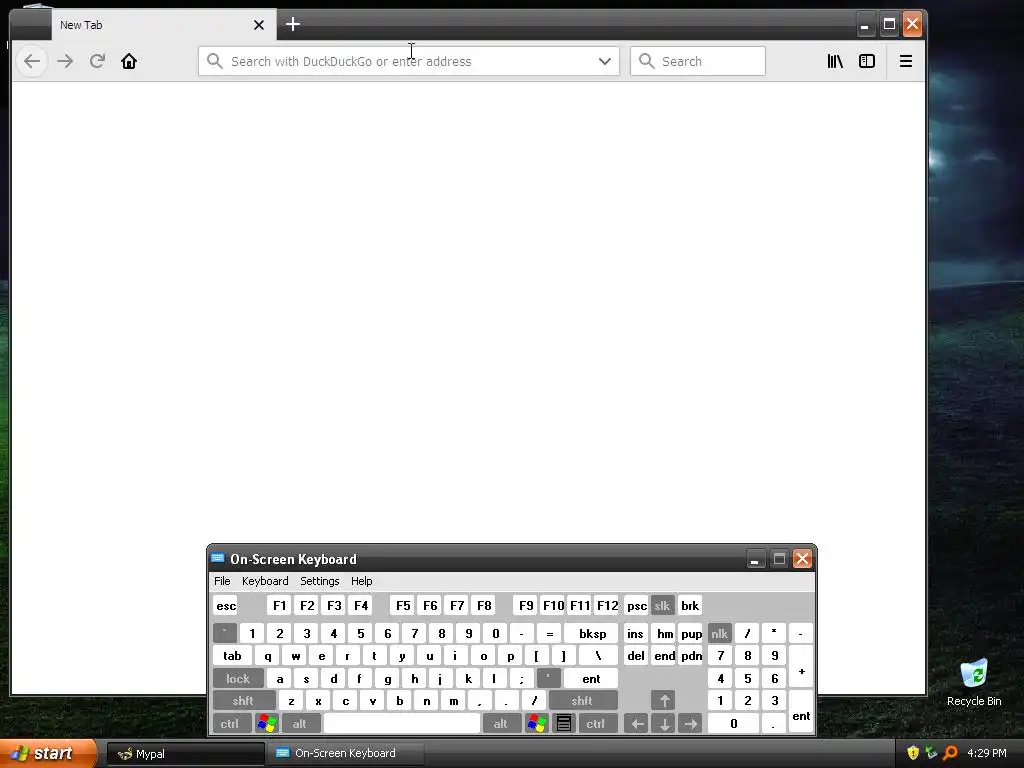The image size is (1024, 768).
Task: Tap the ins key on keyboard
Action: tap(635, 633)
